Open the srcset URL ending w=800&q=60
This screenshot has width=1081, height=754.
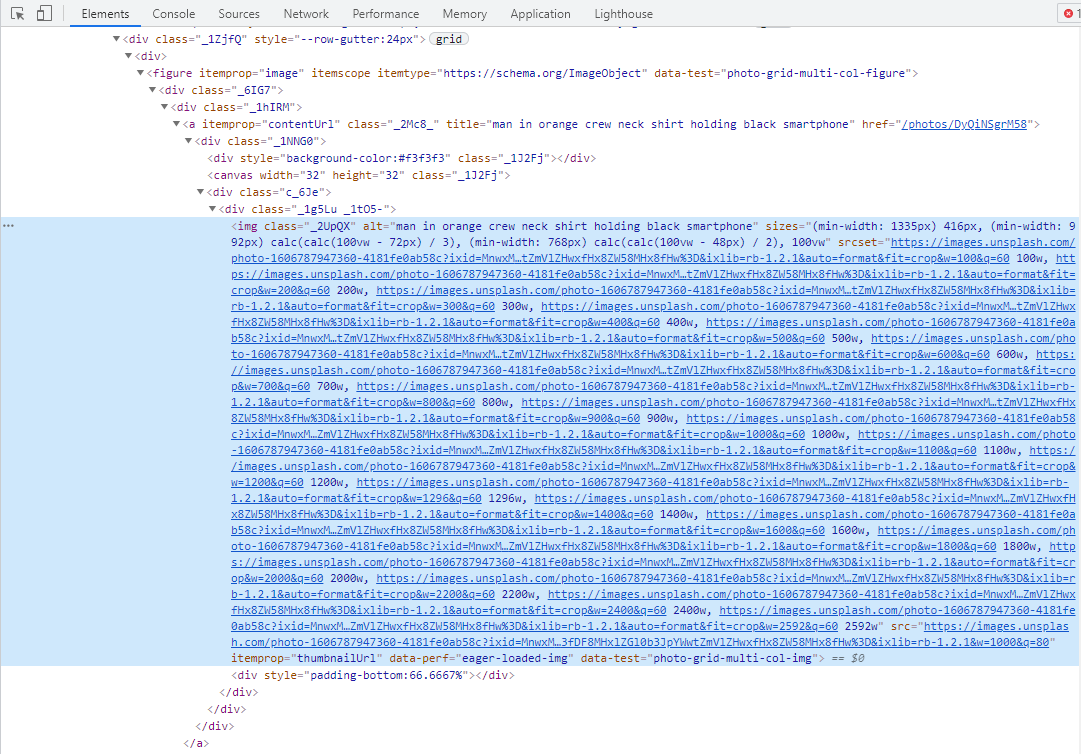(653, 394)
